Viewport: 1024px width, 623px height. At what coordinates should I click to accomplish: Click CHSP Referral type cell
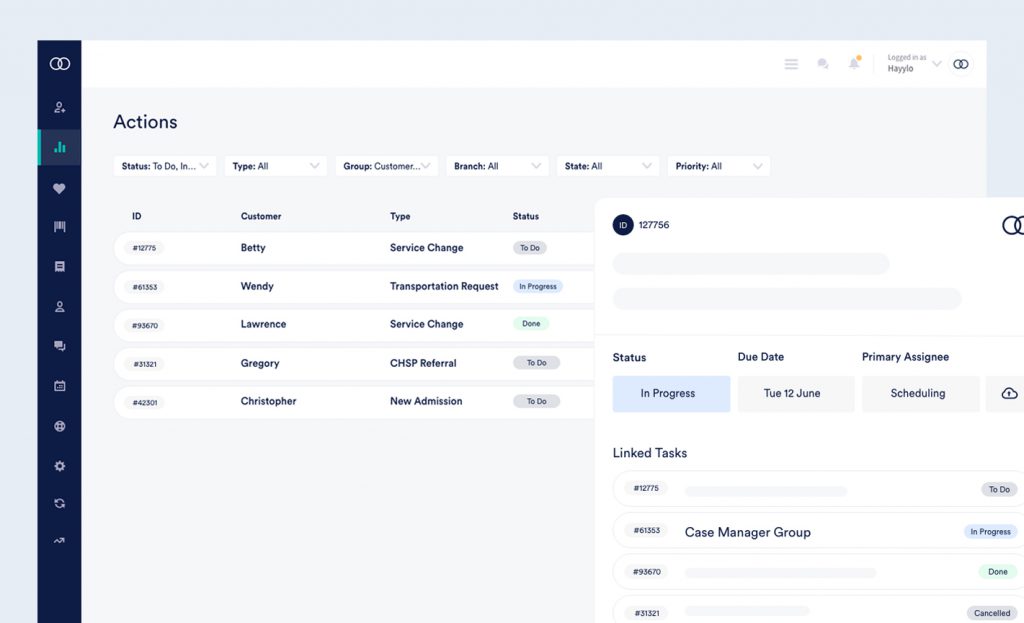tap(423, 363)
